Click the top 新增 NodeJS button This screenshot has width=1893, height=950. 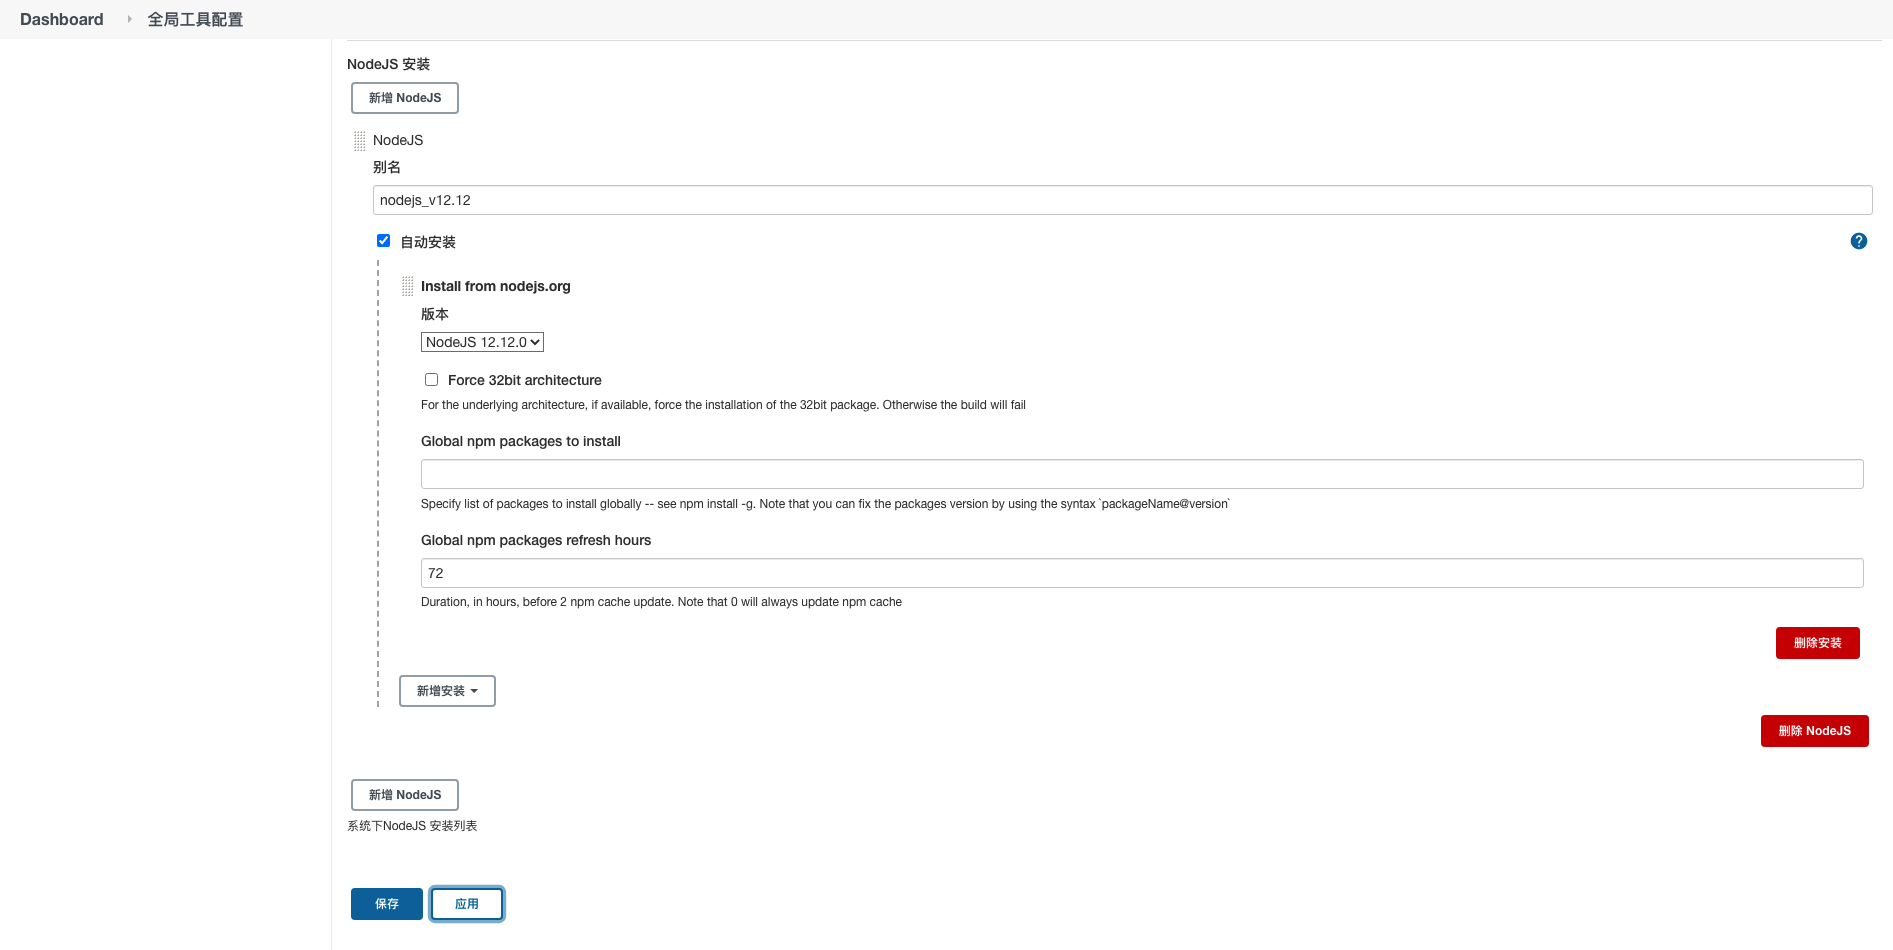(405, 98)
